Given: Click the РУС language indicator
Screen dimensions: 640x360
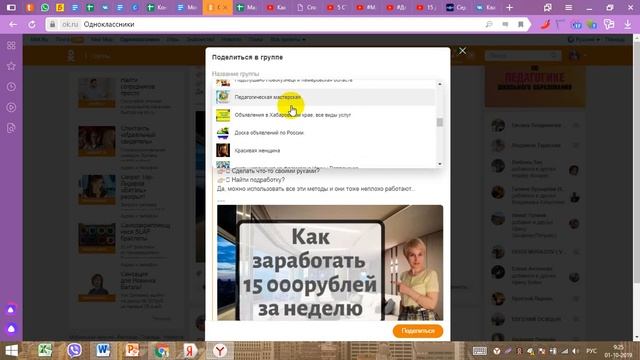Looking at the screenshot, I should click(x=591, y=351).
